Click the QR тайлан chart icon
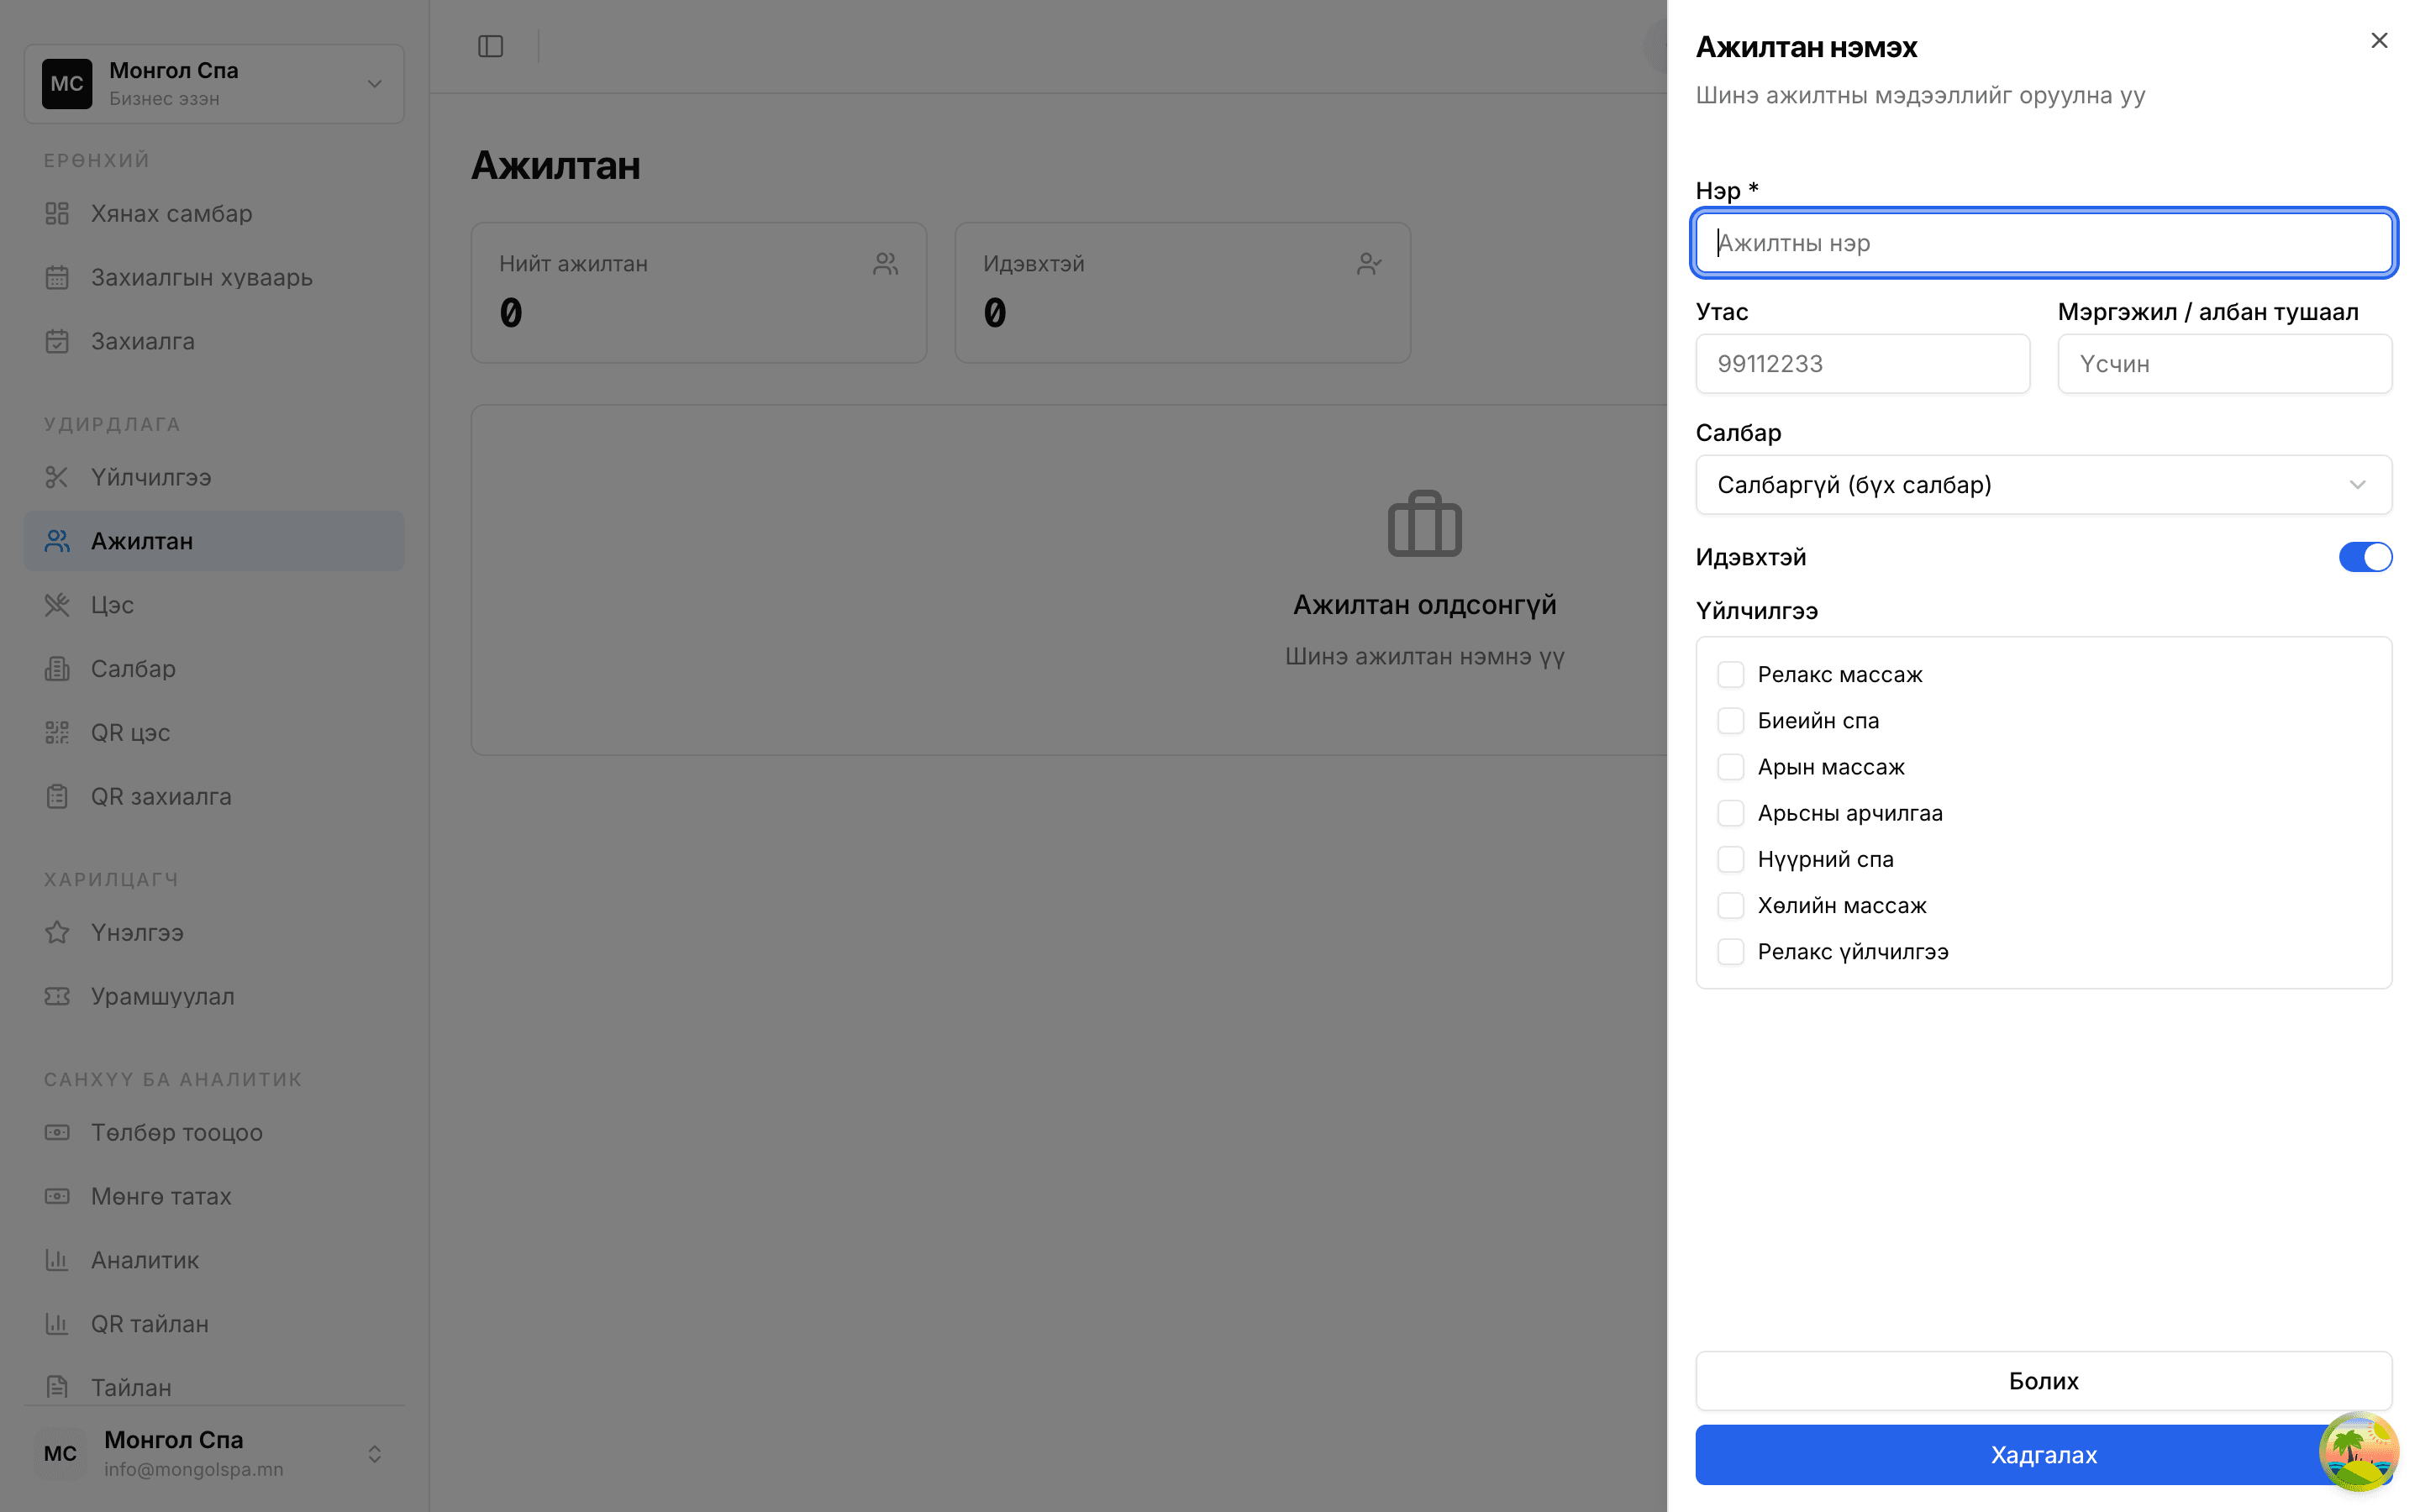 57,1324
